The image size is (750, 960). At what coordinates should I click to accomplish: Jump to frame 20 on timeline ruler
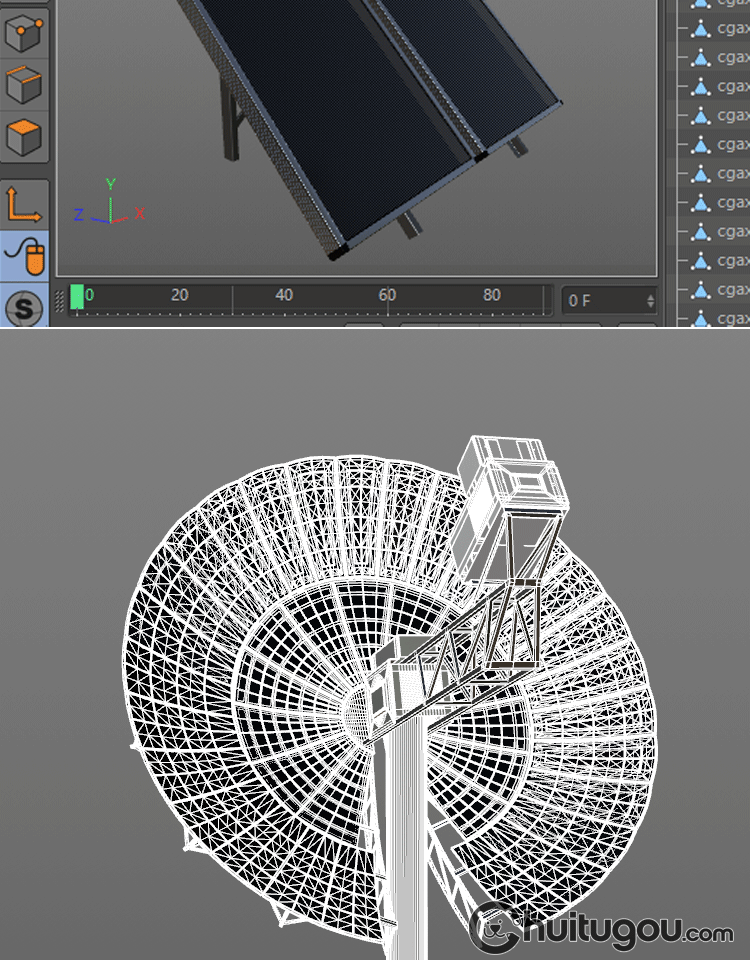[x=180, y=296]
